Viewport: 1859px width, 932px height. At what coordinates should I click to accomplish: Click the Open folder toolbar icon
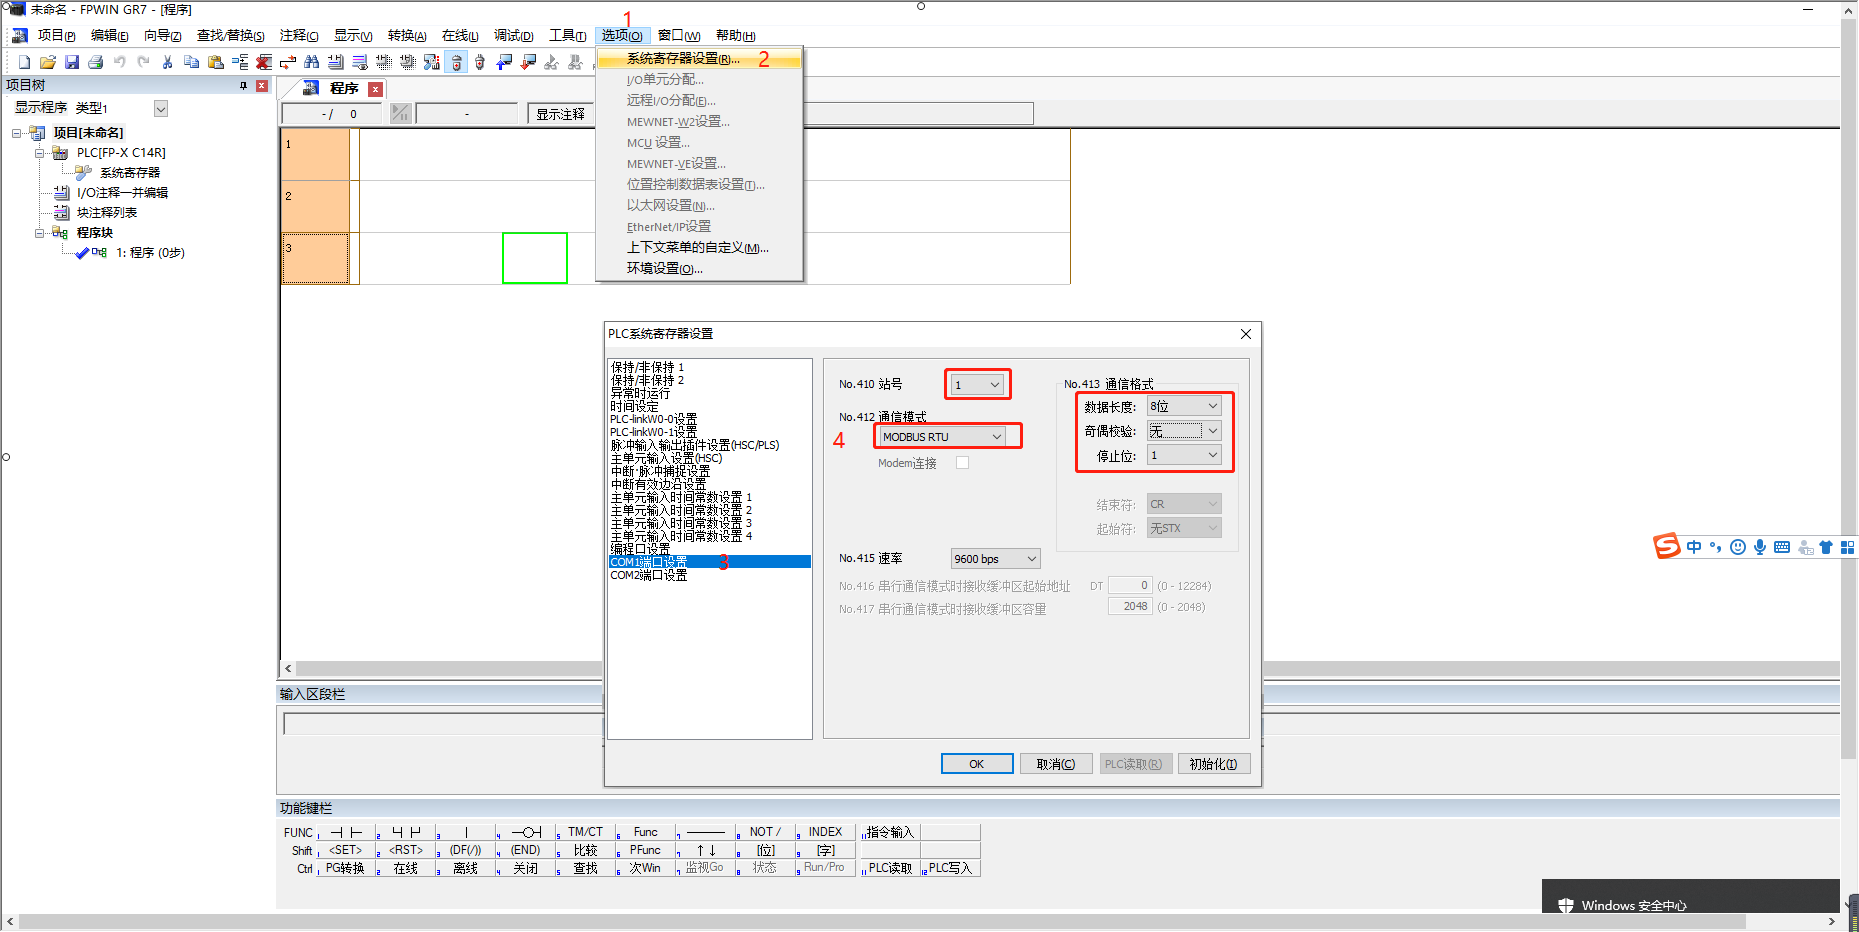(x=48, y=62)
